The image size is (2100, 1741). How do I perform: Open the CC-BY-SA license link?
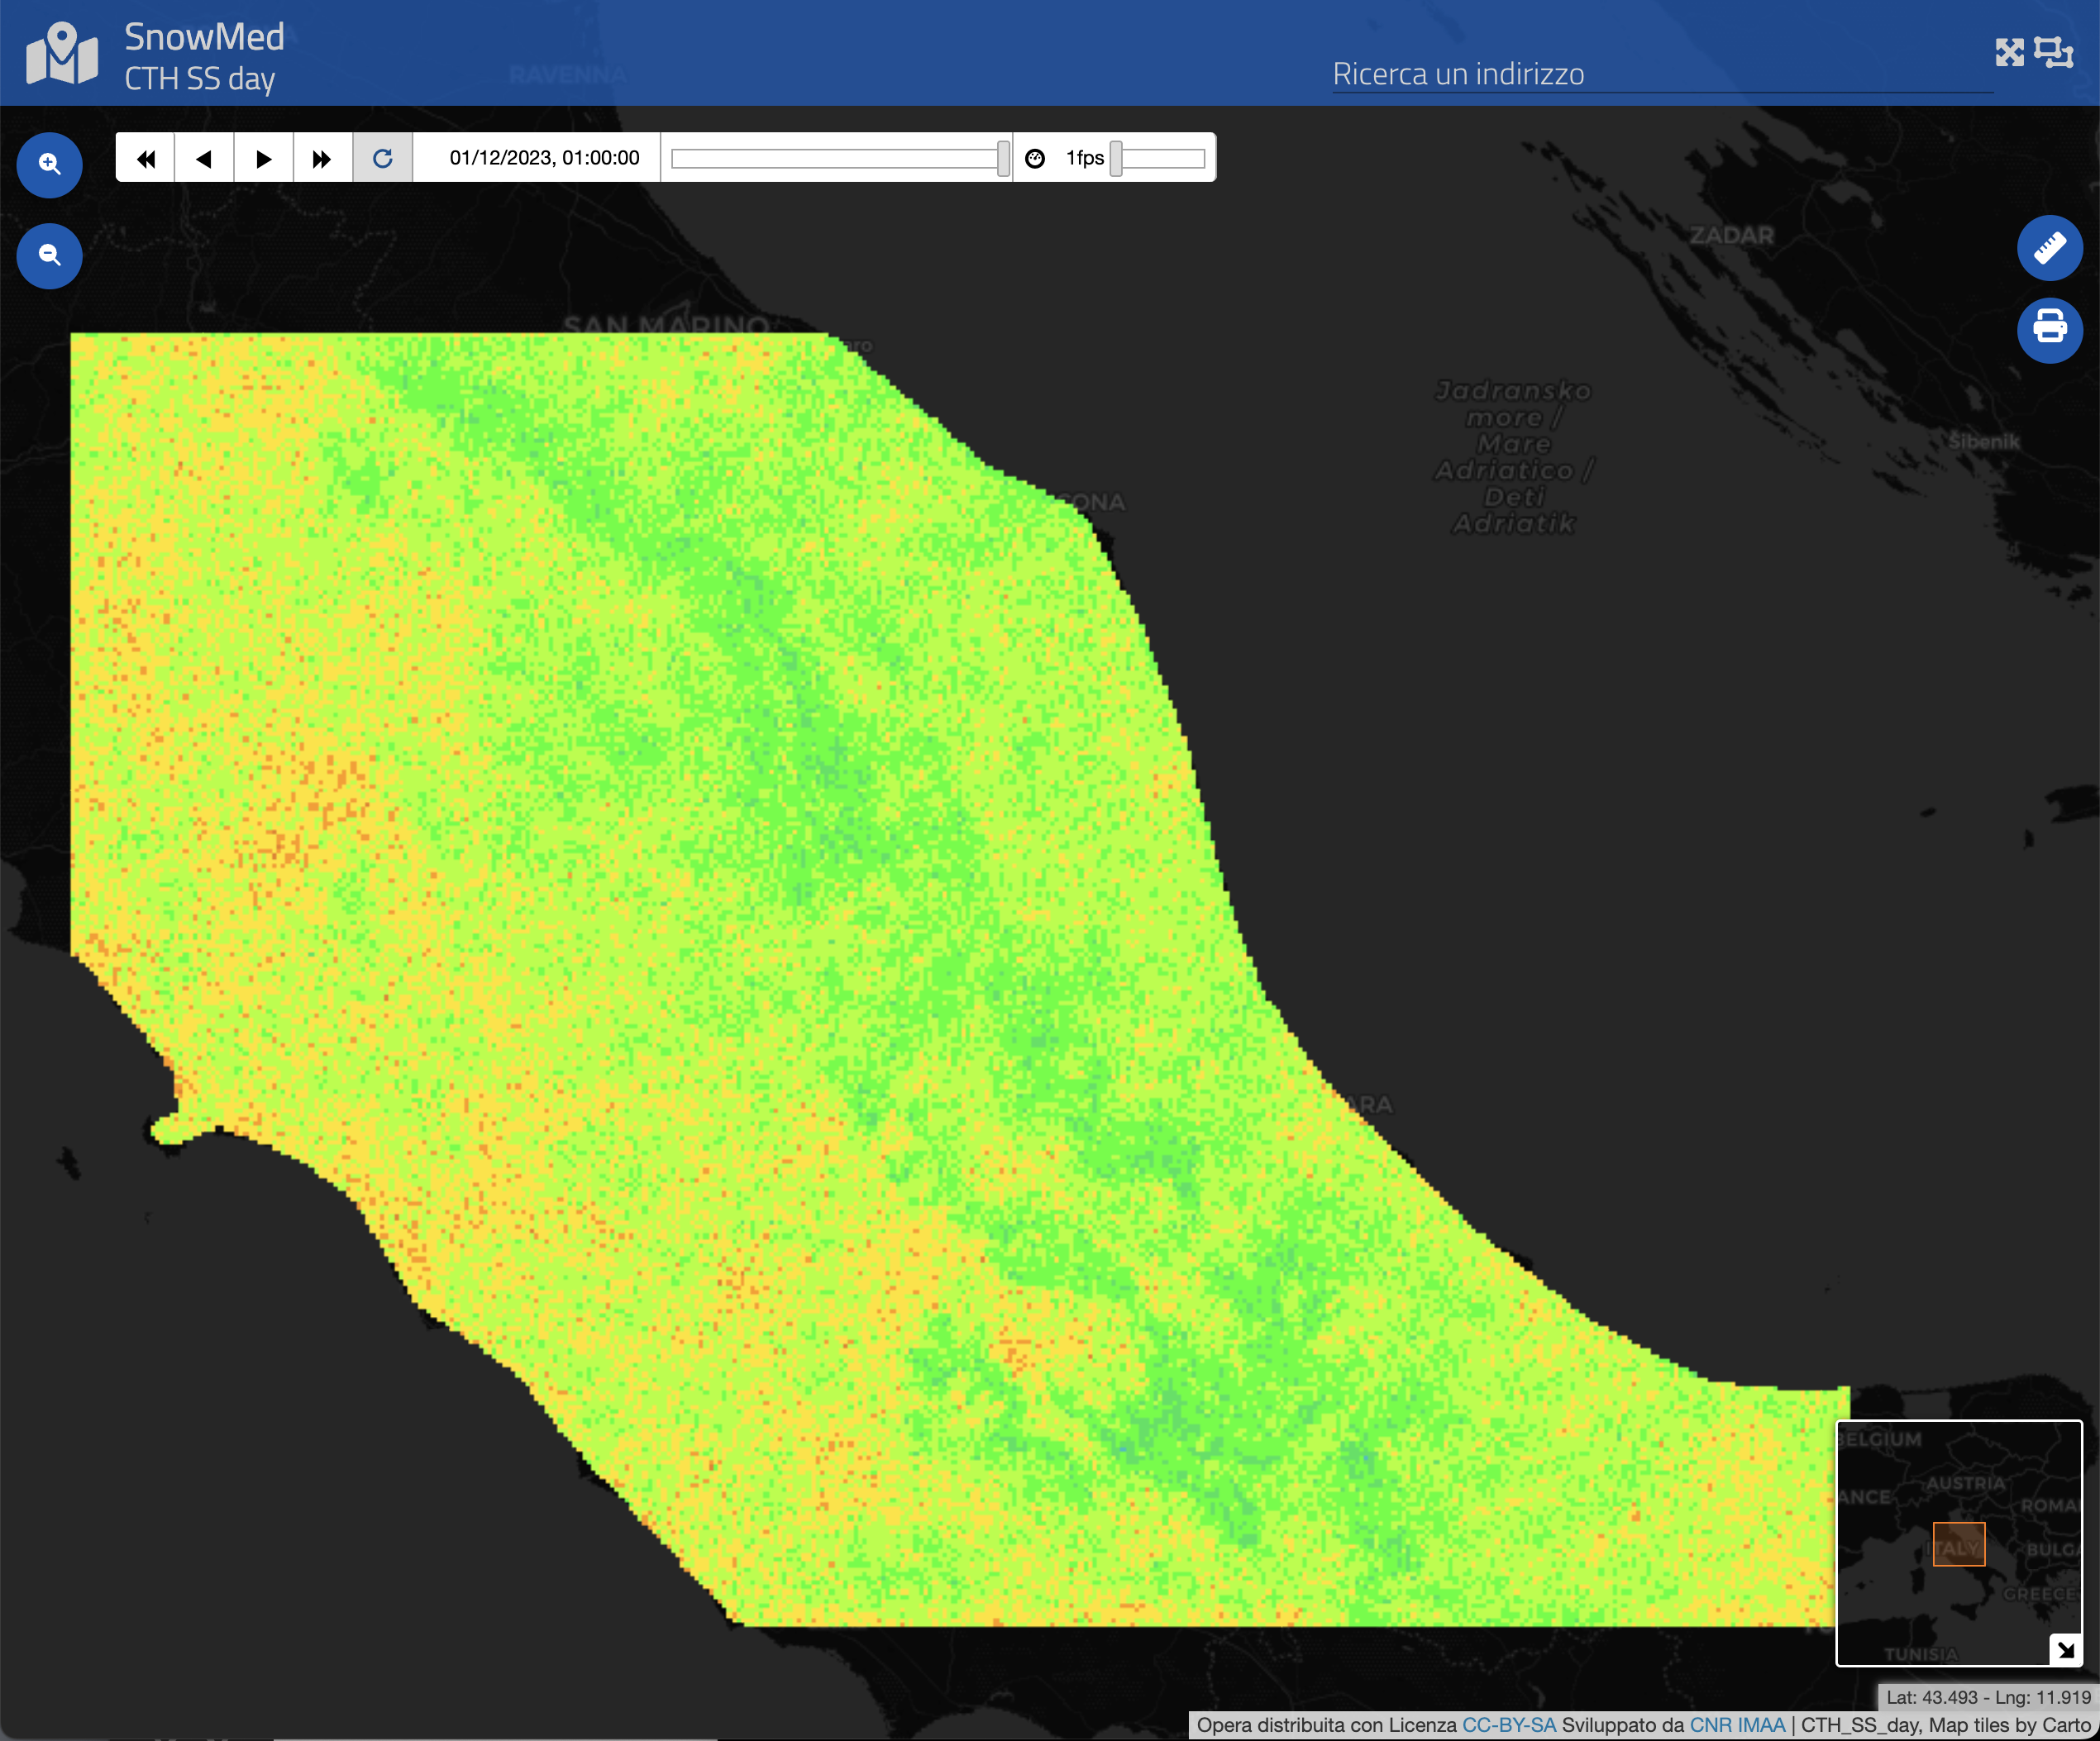pyautogui.click(x=1508, y=1725)
